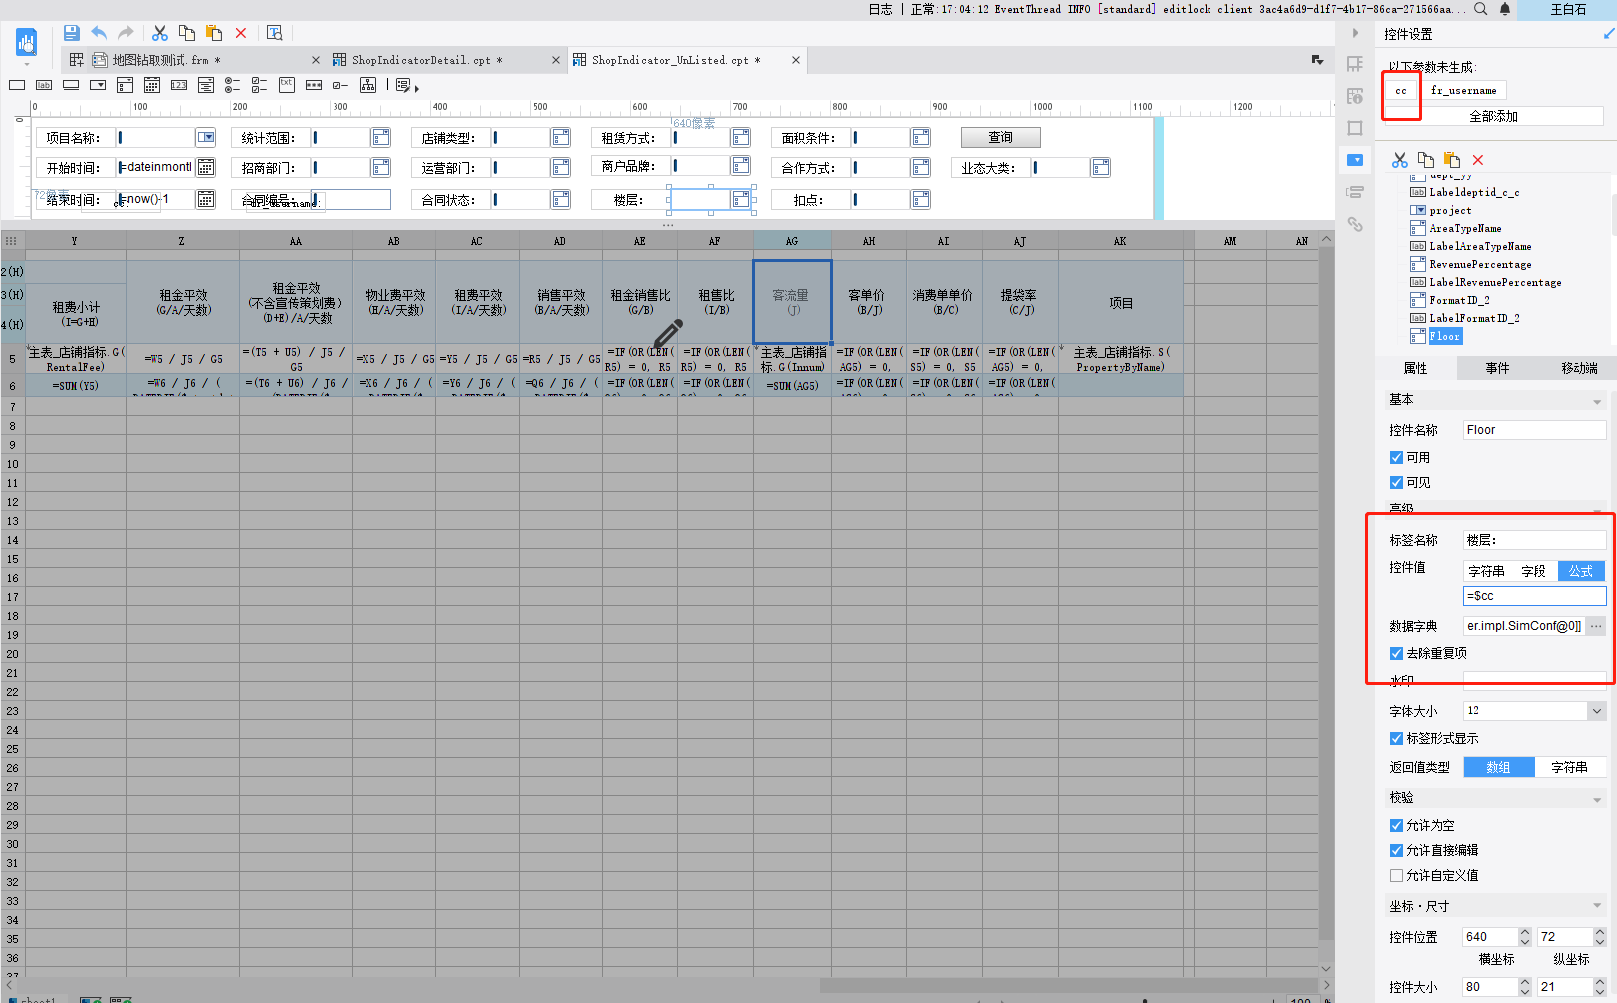Collapse the 基本 section

[x=1596, y=400]
